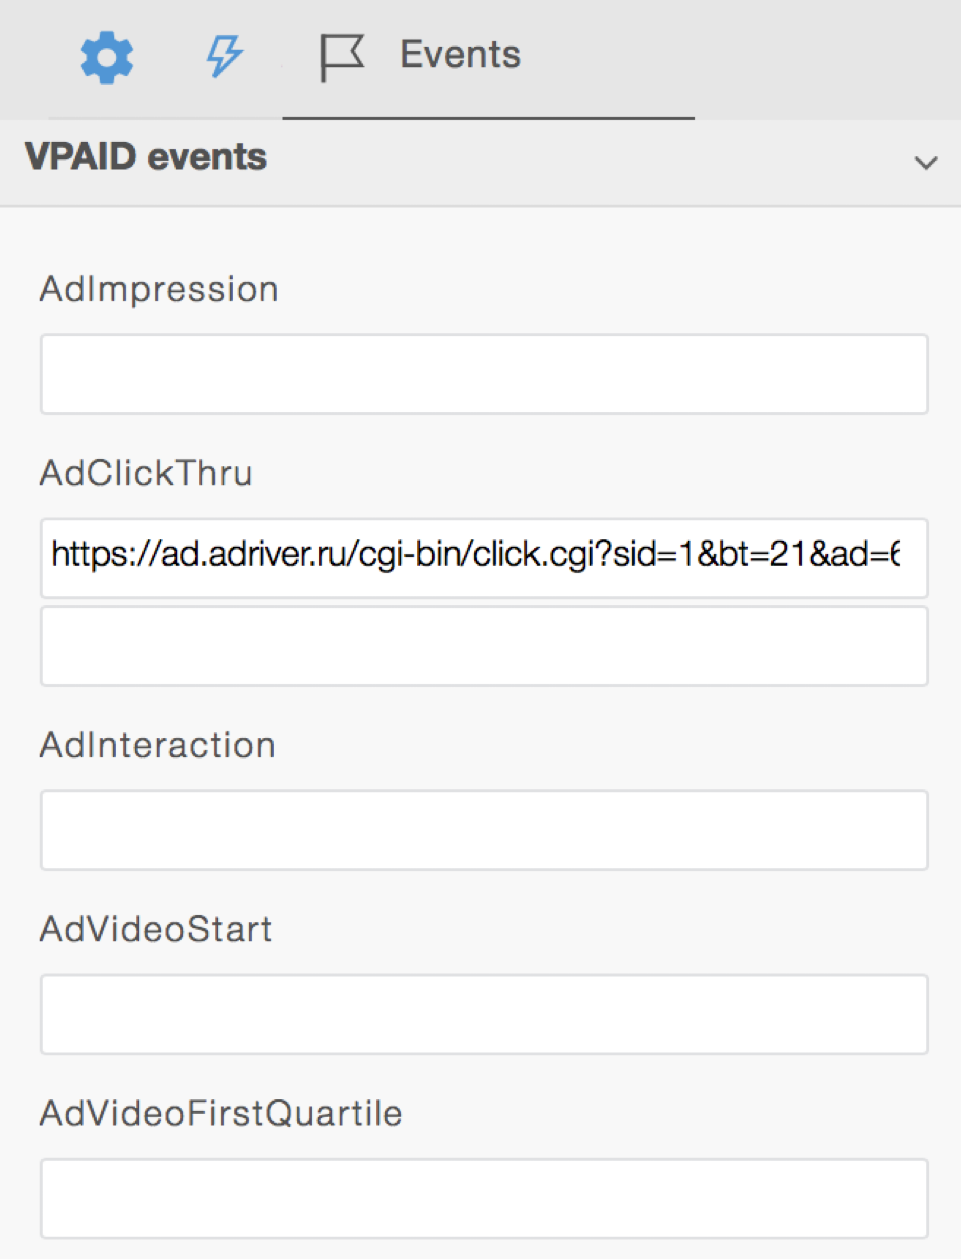
Task: Select the Events tab label
Action: click(460, 55)
